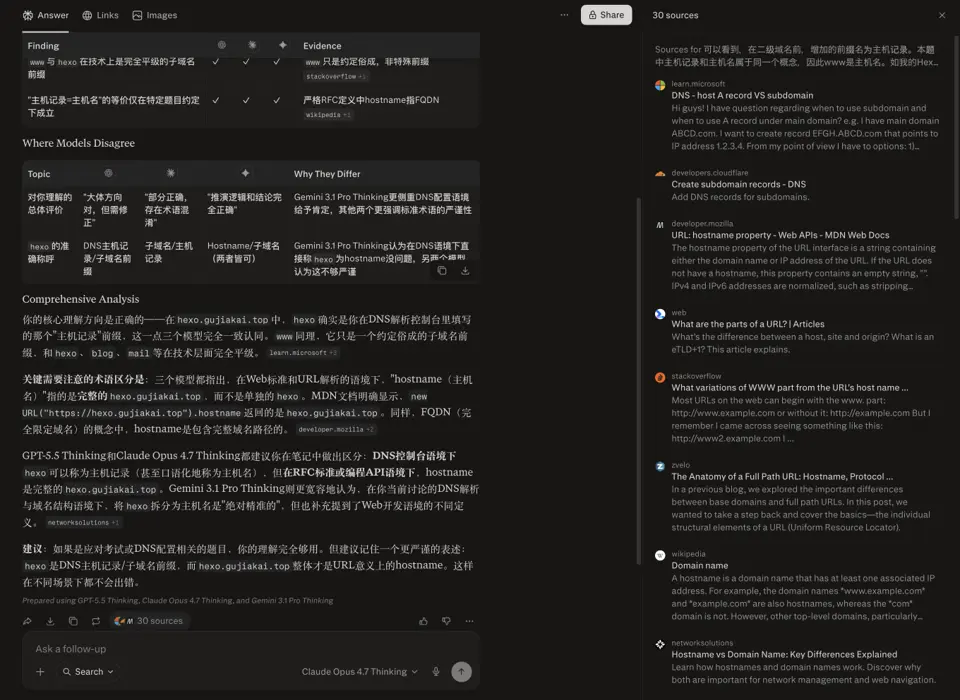960x700 pixels.
Task: Copy the Where Models Disagree table
Action: click(x=442, y=271)
